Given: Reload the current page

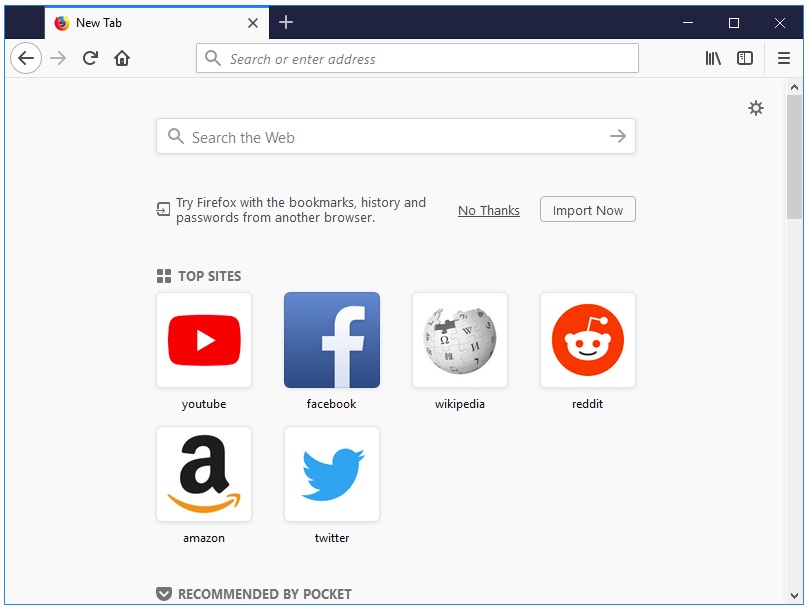Looking at the screenshot, I should [x=90, y=58].
